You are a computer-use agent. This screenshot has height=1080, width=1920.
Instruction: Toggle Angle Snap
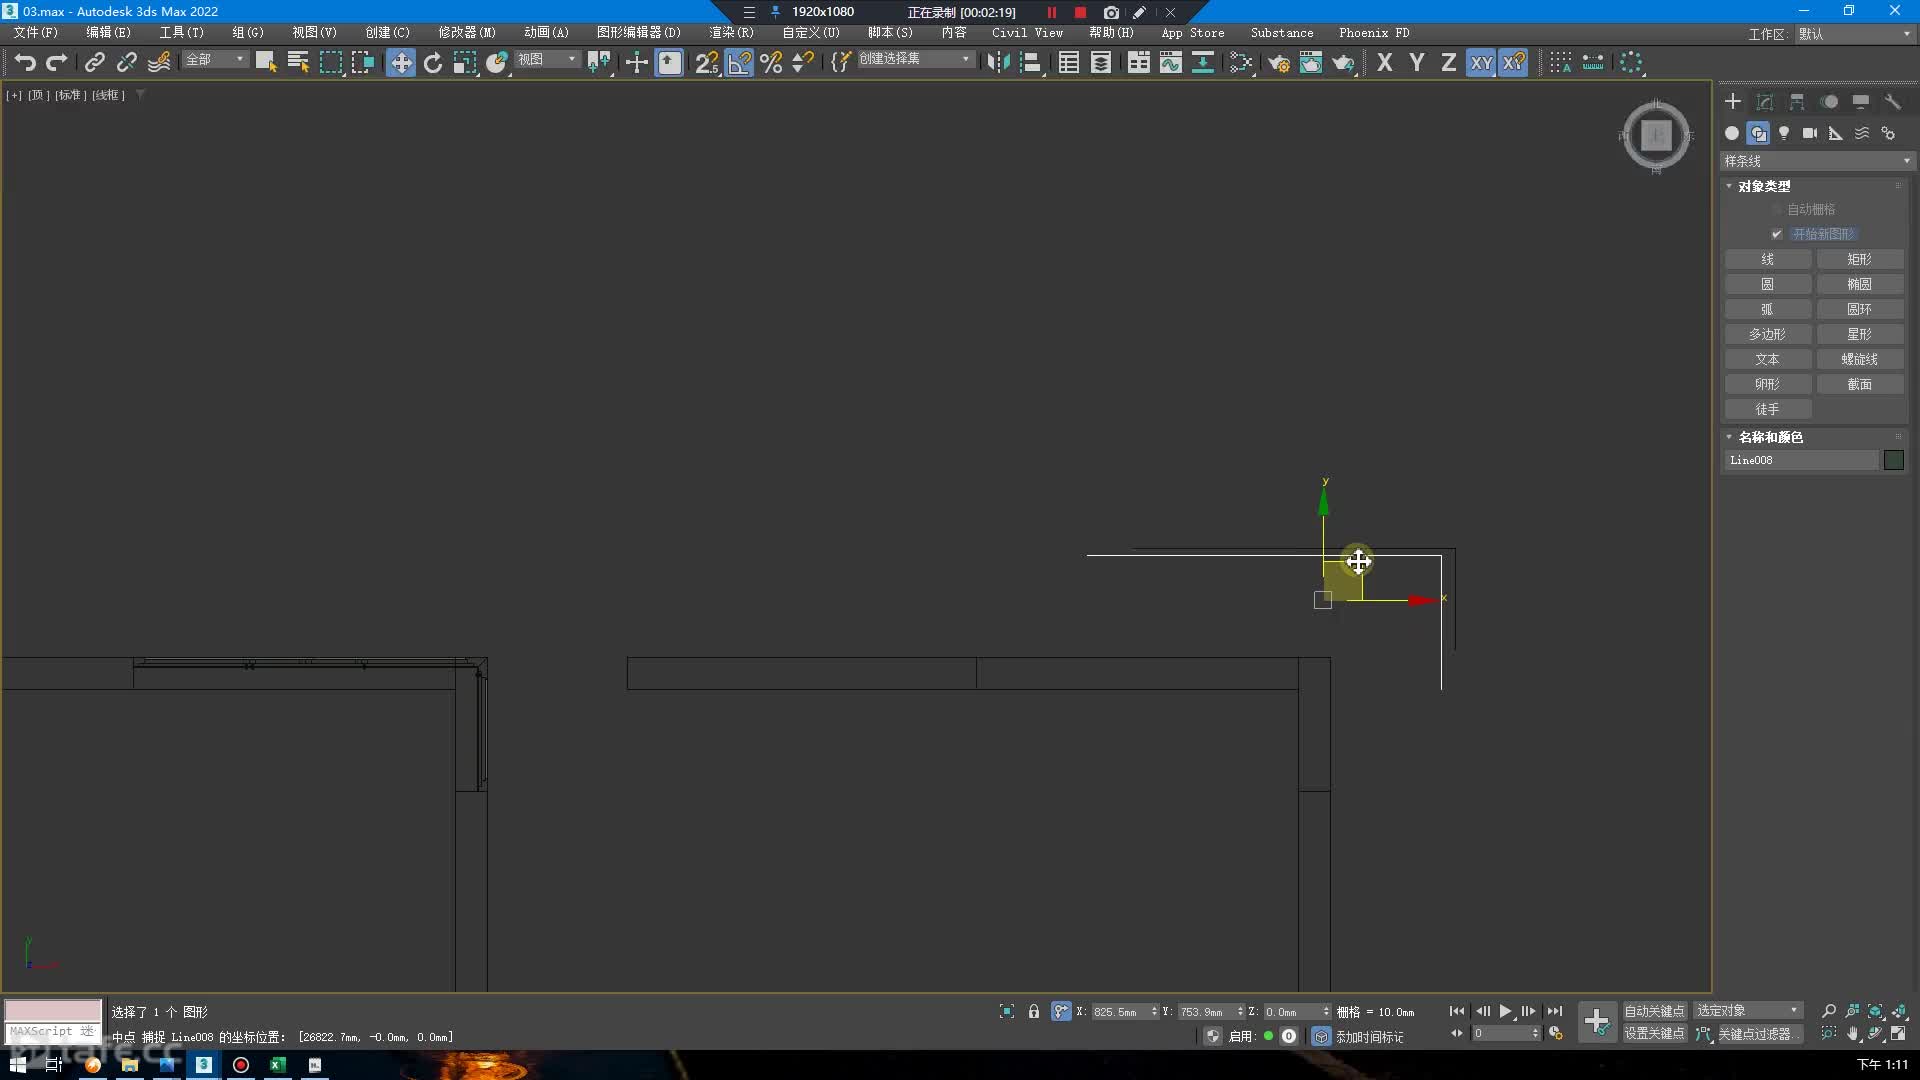point(739,63)
